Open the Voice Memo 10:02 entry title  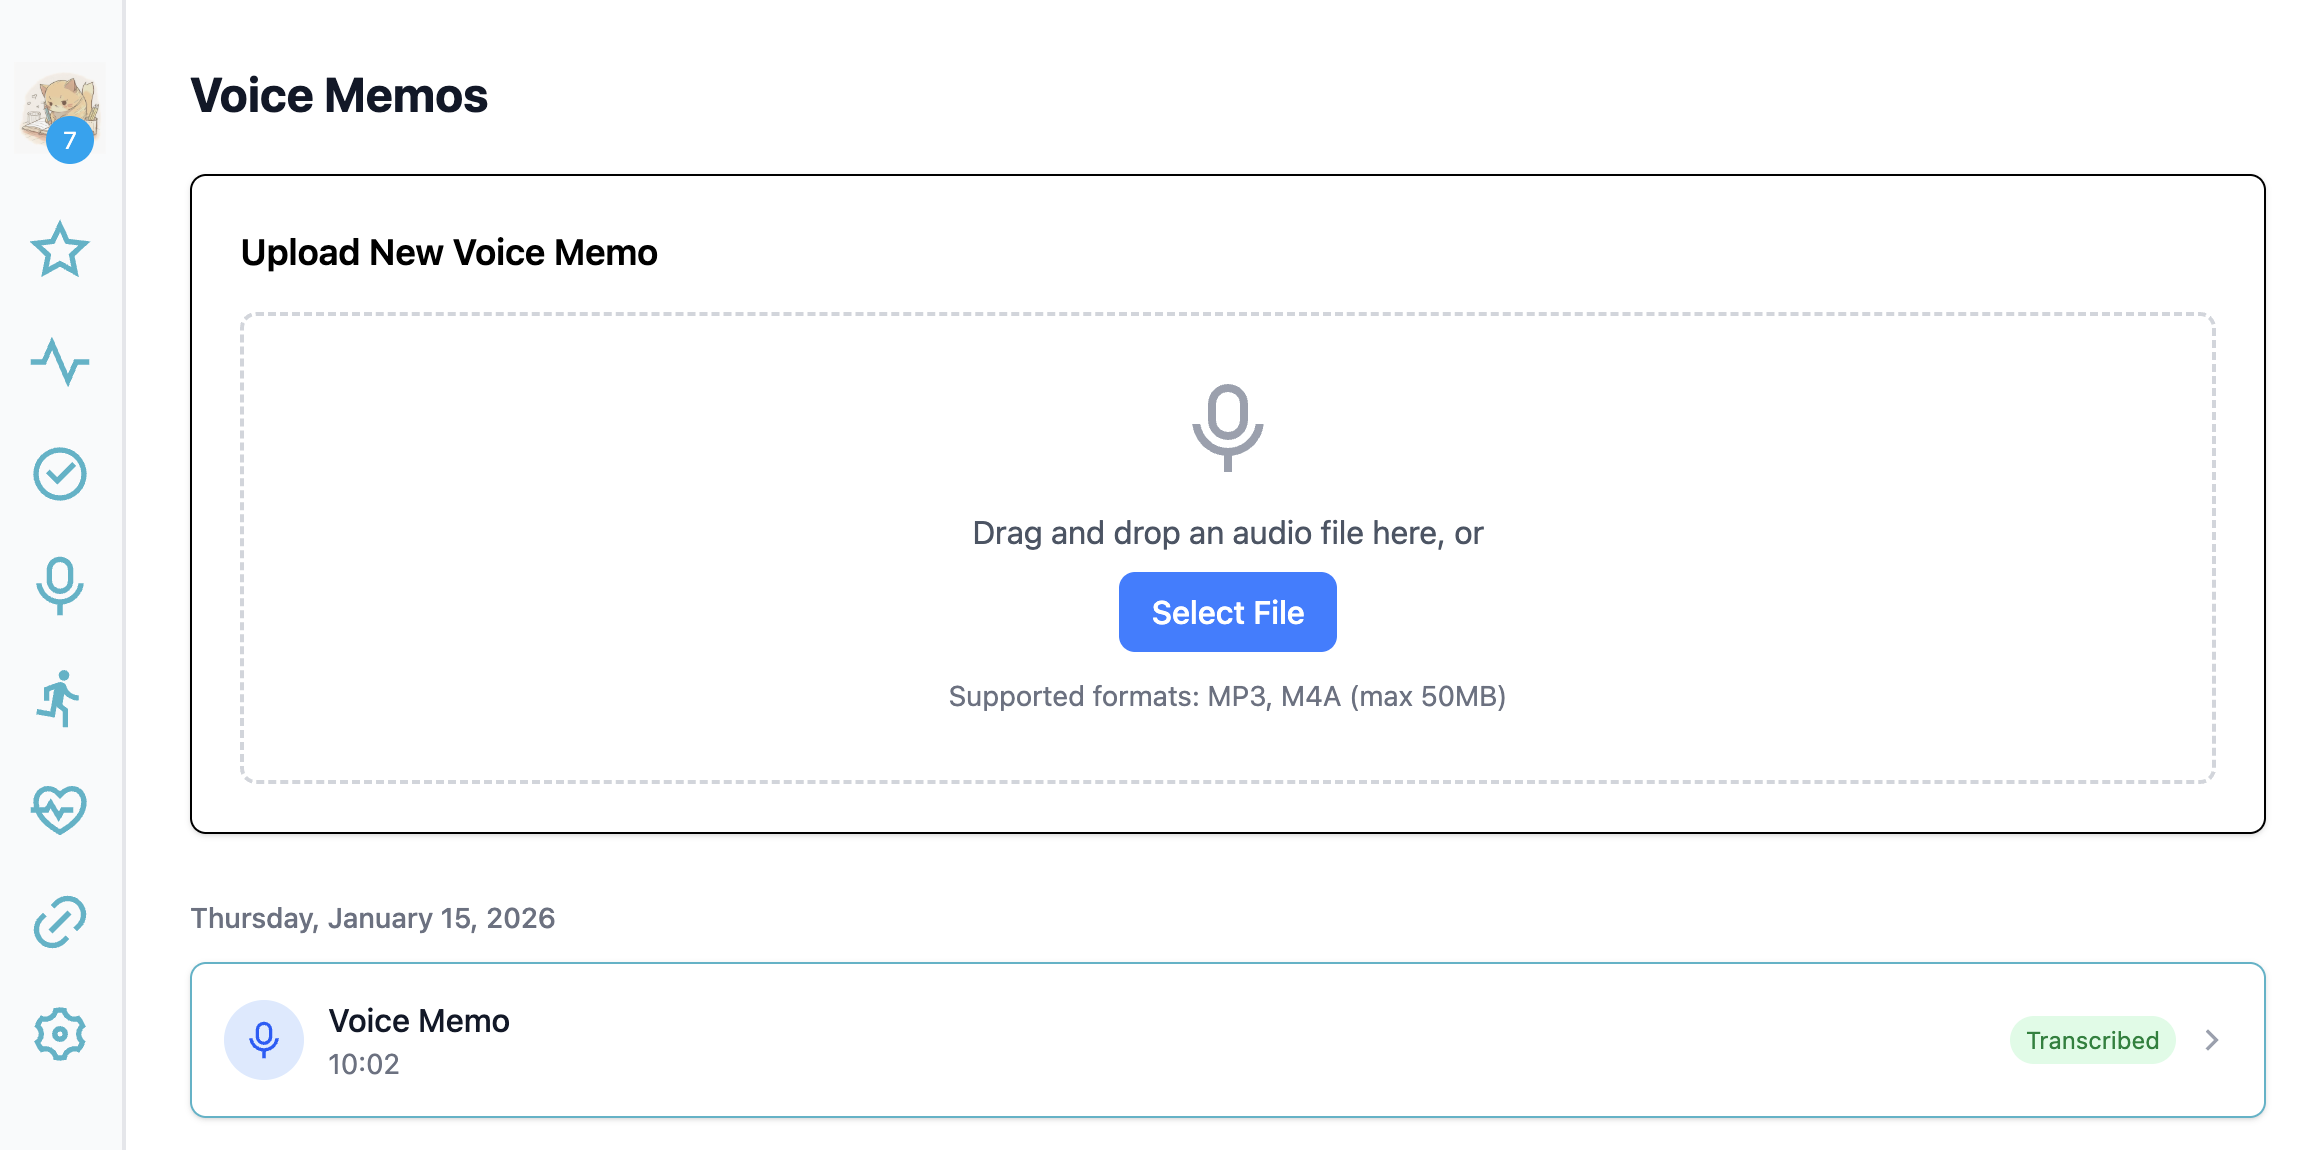coord(419,1021)
